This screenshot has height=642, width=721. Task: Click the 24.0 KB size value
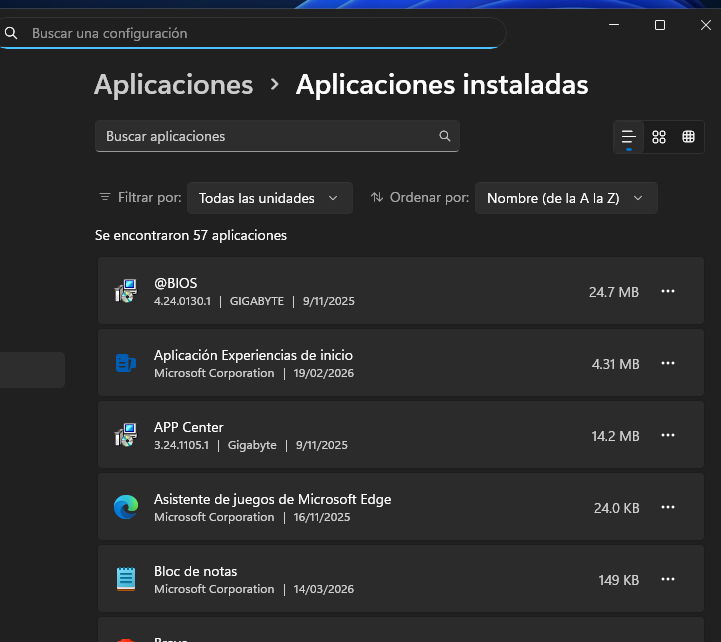pyautogui.click(x=617, y=508)
